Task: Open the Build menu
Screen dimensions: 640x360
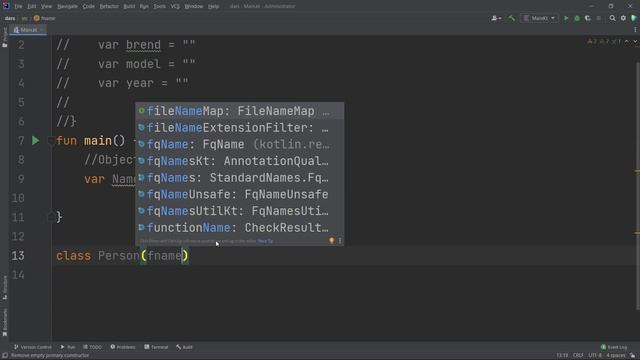Action: click(129, 7)
